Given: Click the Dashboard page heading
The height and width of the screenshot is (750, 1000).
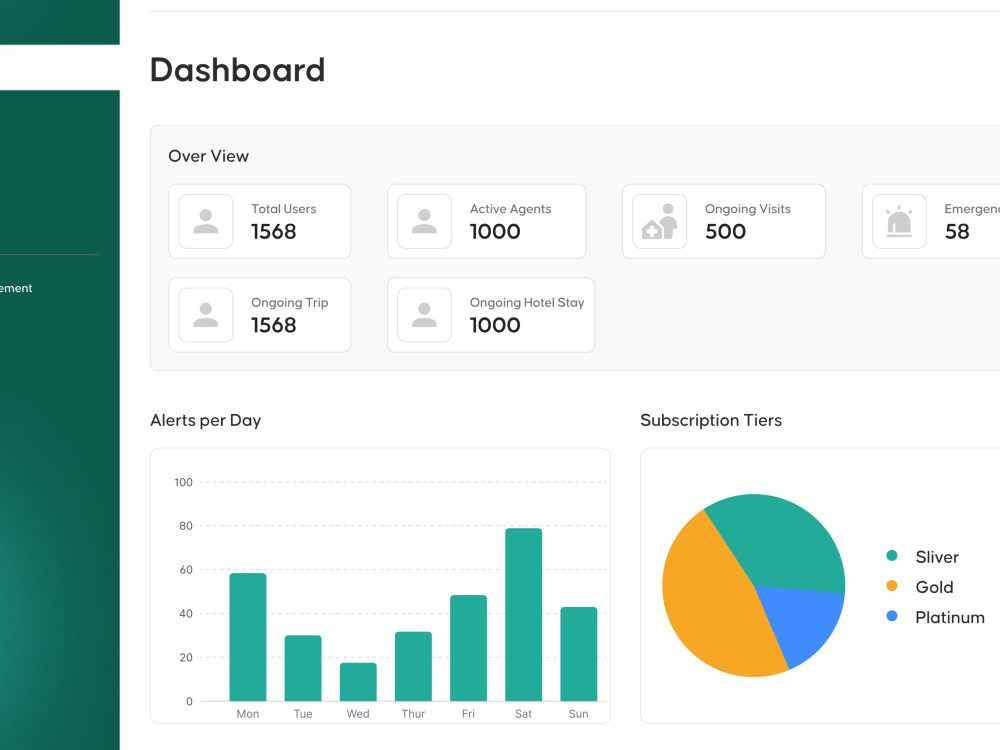Looking at the screenshot, I should coord(237,70).
